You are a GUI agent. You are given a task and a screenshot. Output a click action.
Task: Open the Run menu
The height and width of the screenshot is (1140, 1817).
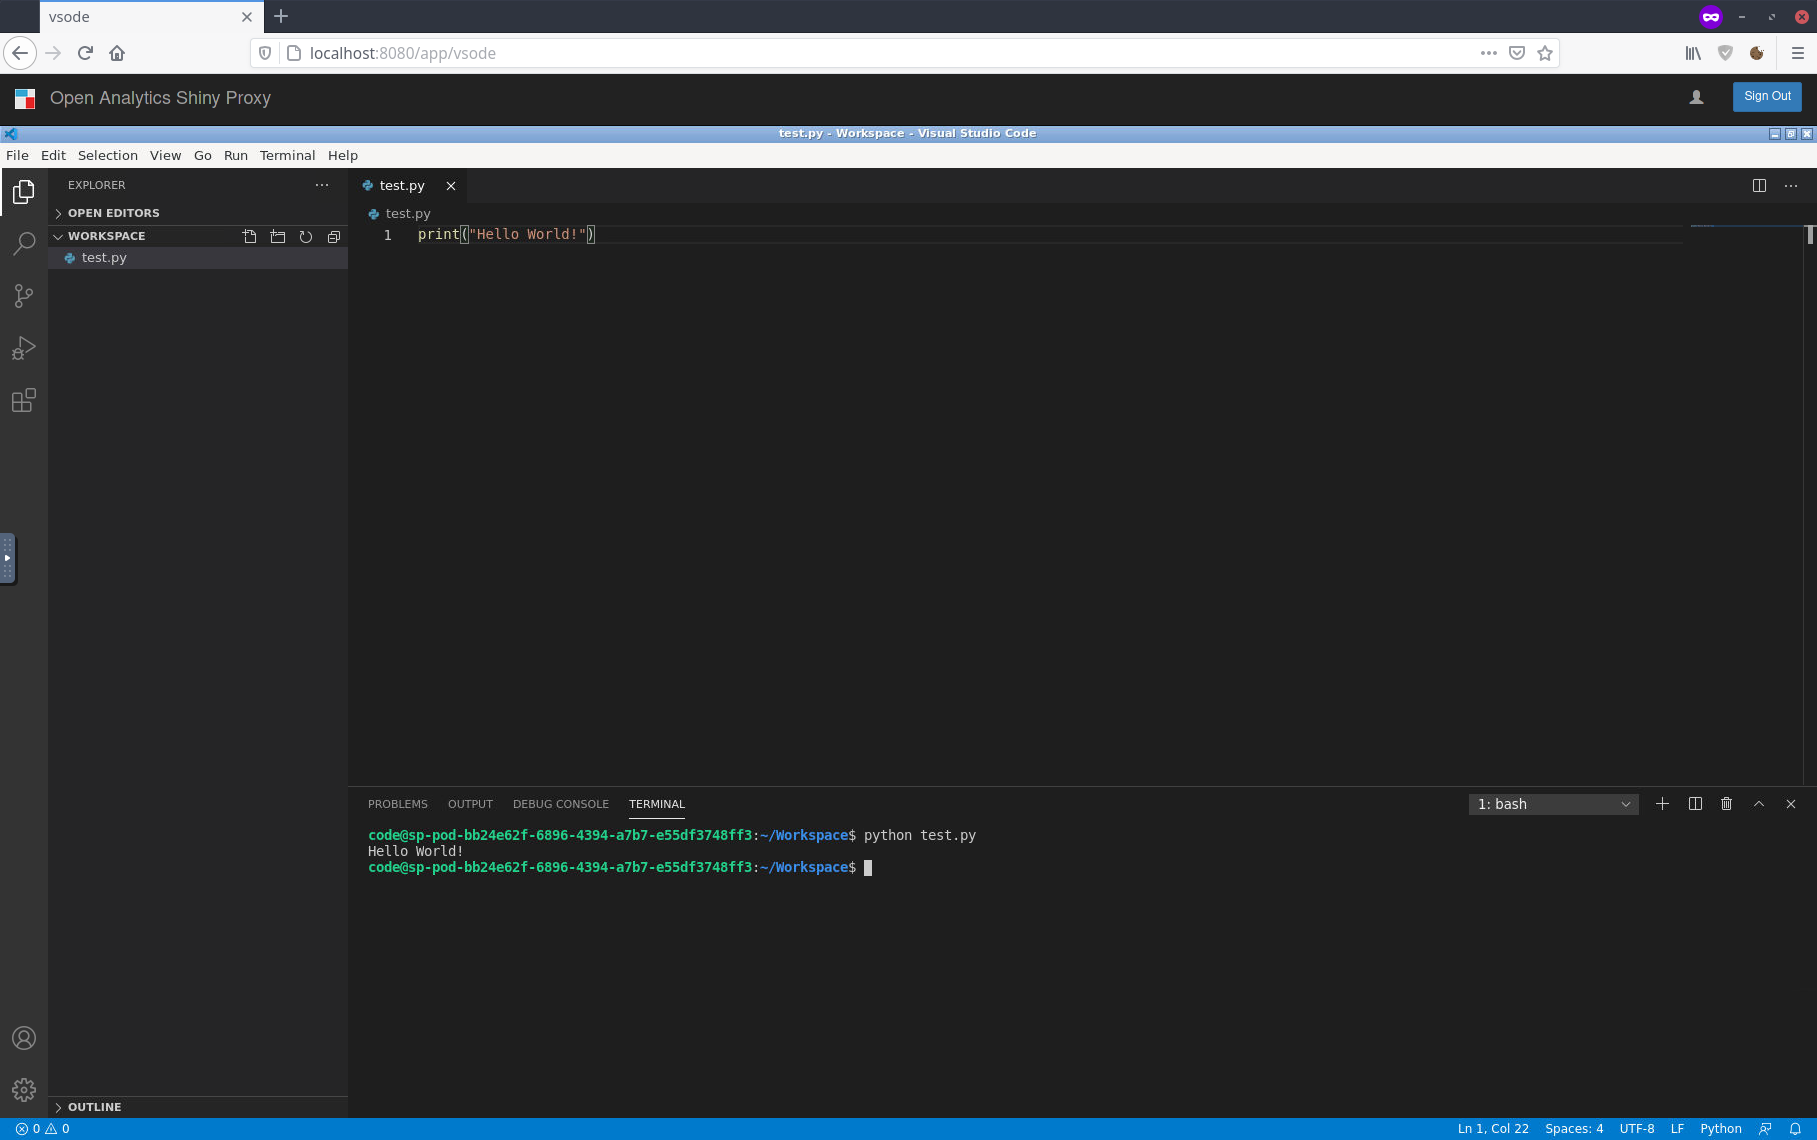(236, 155)
